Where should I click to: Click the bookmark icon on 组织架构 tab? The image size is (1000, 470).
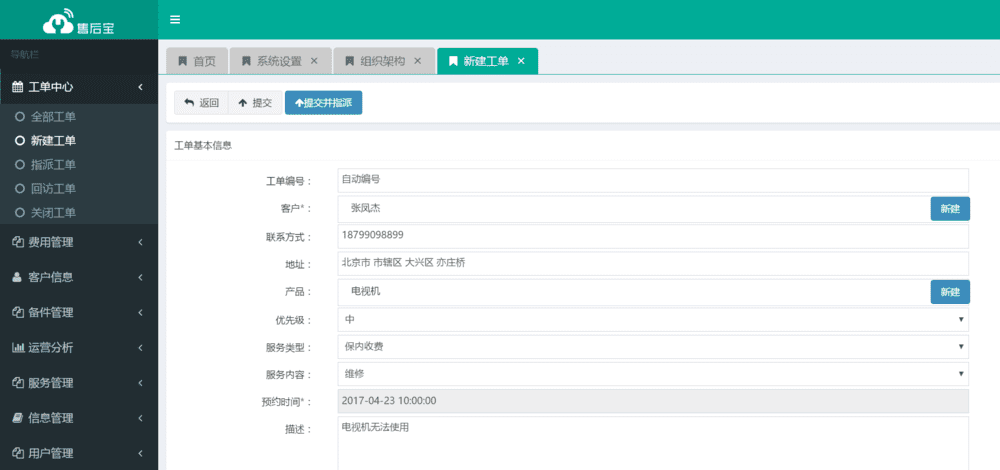(x=349, y=61)
